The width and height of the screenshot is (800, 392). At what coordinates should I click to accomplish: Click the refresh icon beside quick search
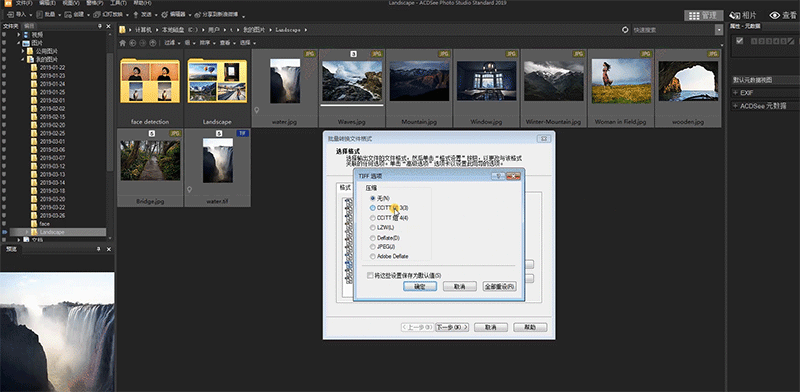[625, 30]
